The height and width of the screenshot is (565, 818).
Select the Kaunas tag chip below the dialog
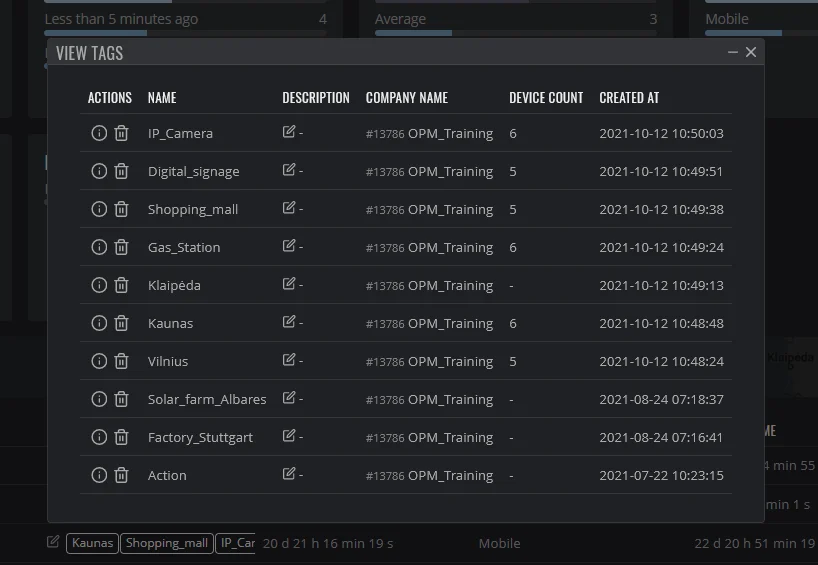coord(92,543)
